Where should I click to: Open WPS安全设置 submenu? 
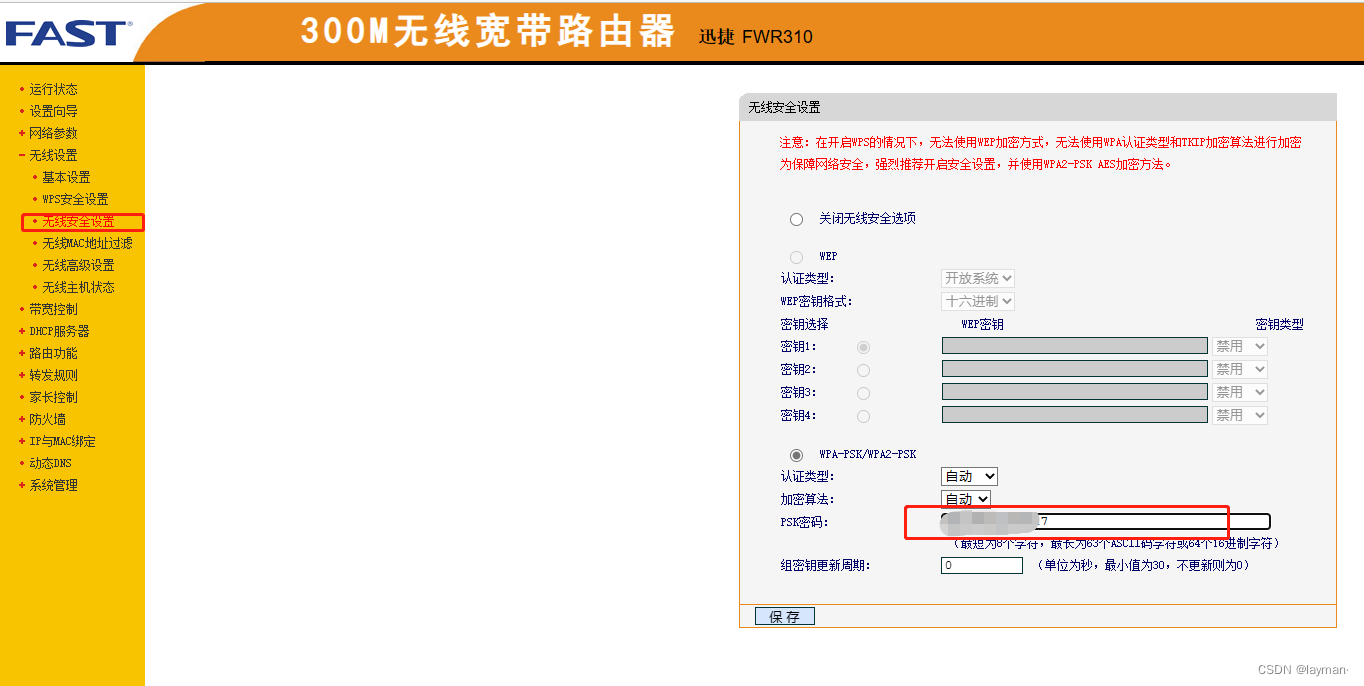tap(75, 199)
